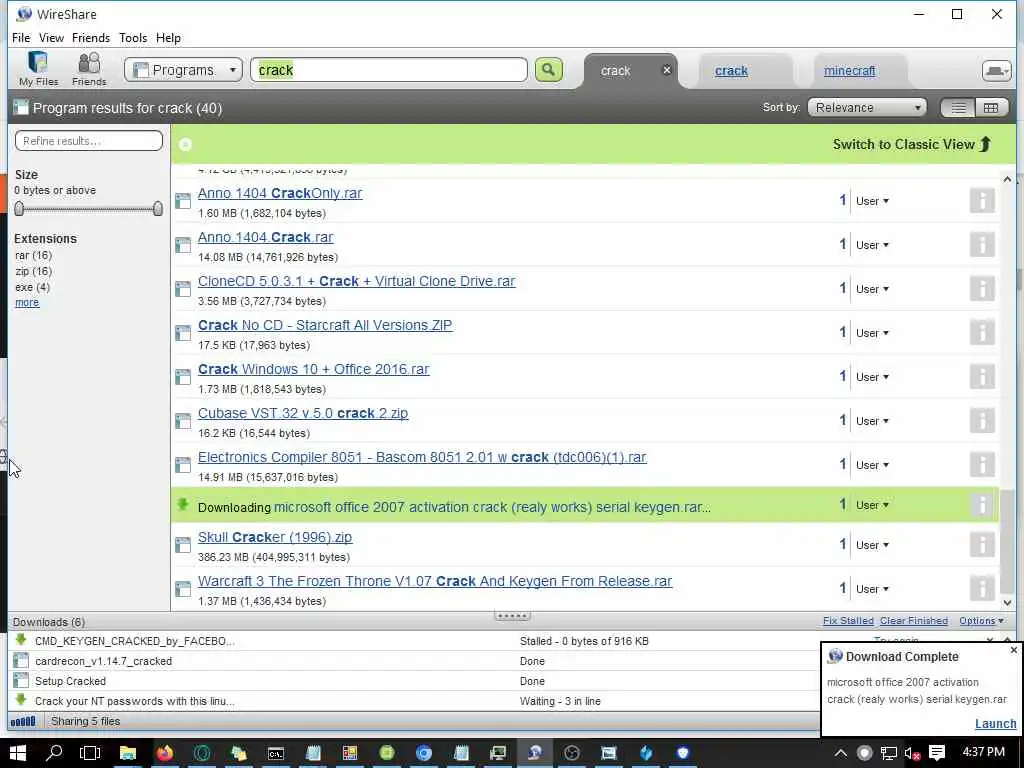Screen dimensions: 1024x768
Task: Click the Refine results field
Action: (x=89, y=140)
